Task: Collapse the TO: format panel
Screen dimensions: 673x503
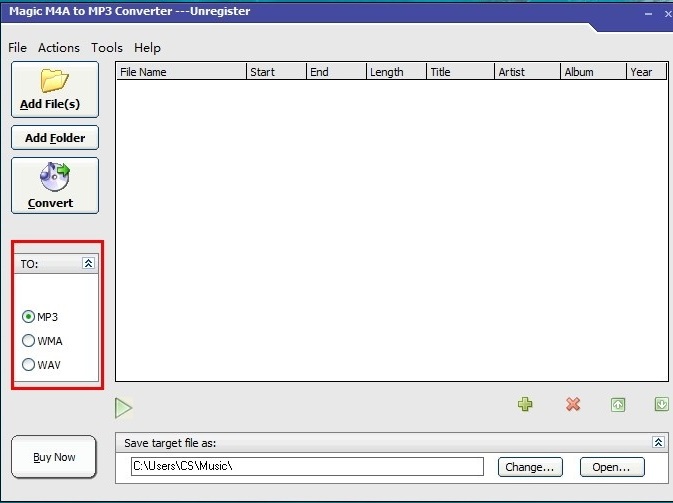Action: 88,263
